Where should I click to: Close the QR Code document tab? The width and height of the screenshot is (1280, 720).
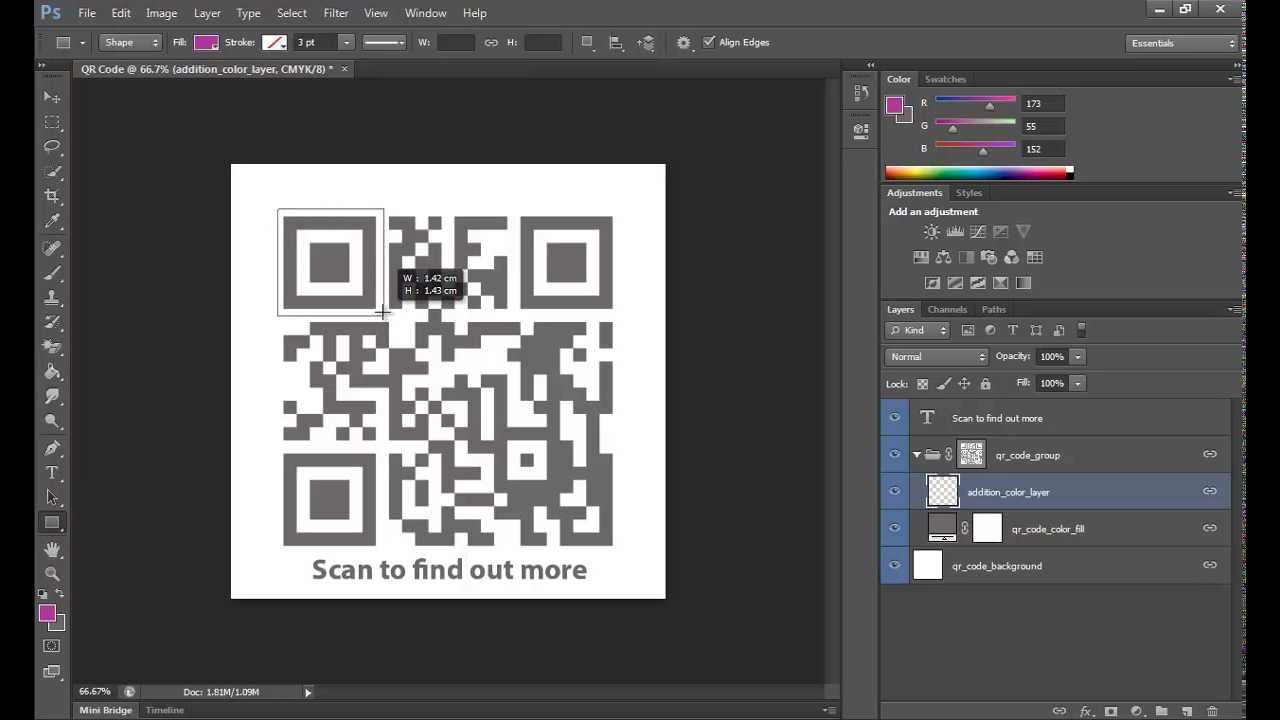tap(344, 69)
